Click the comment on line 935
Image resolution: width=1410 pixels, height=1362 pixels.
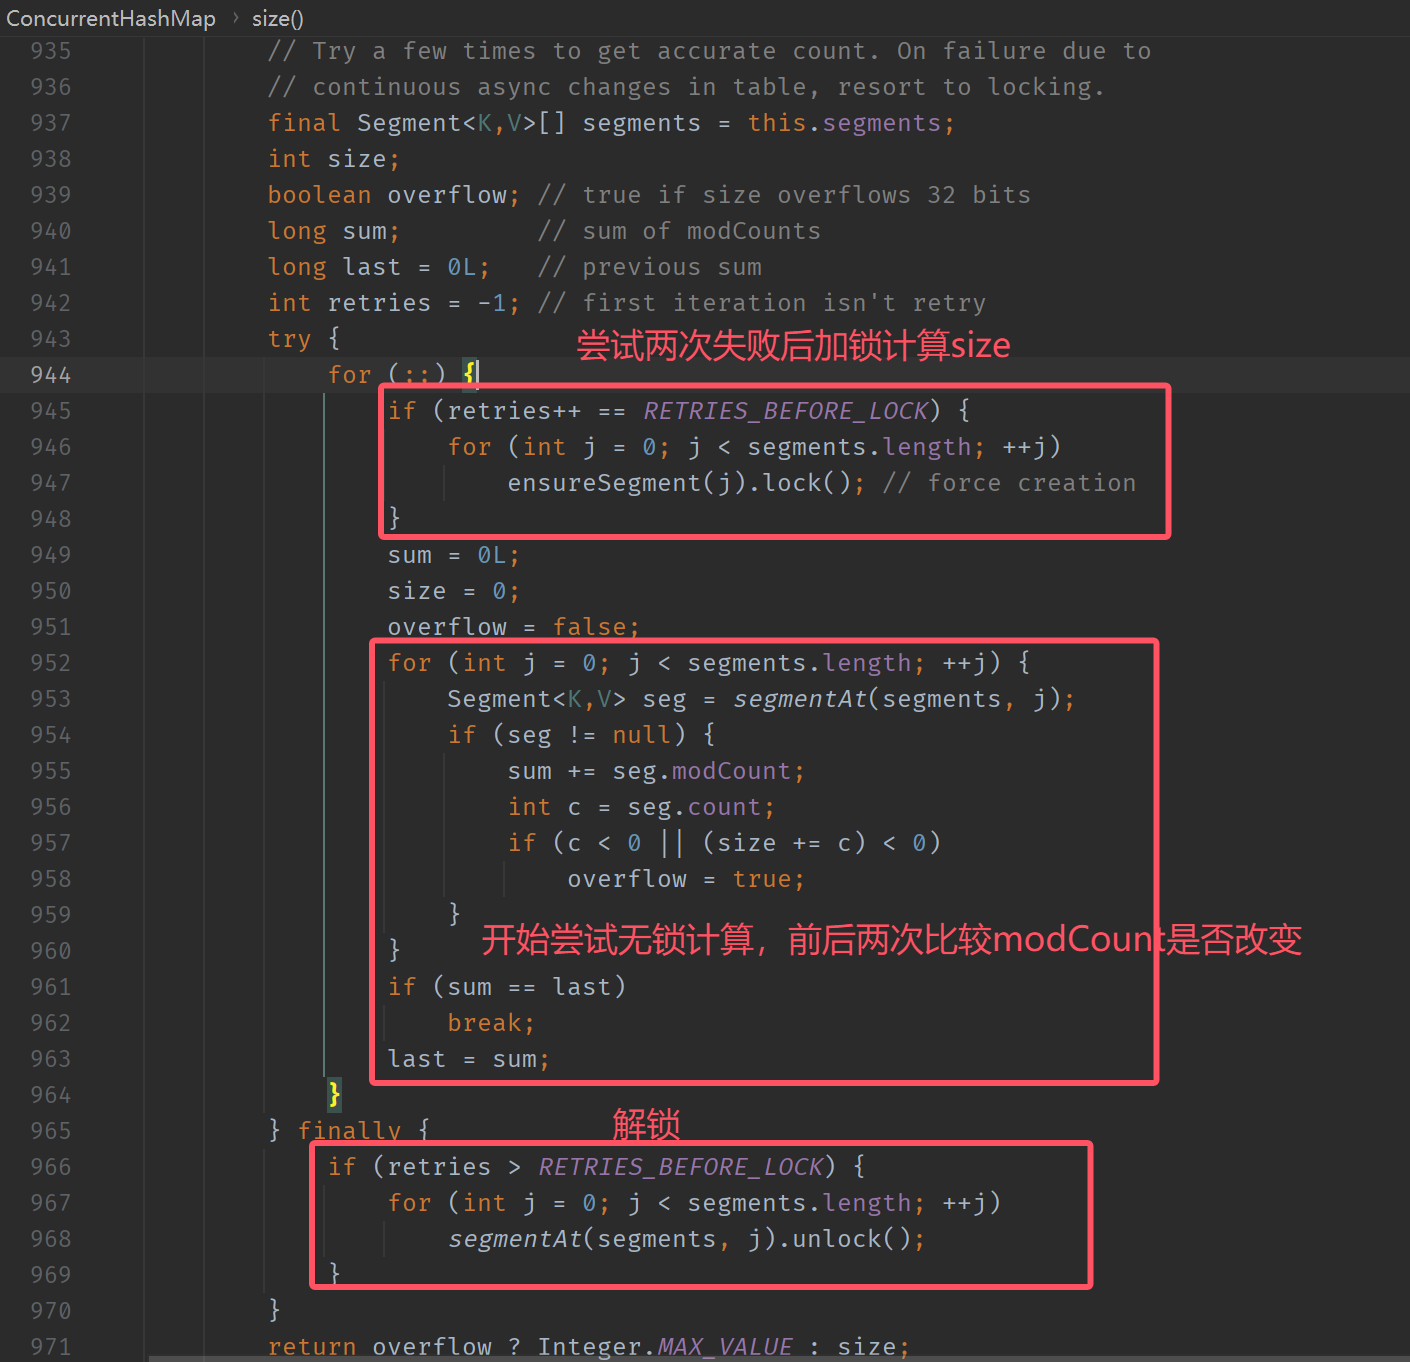point(709,51)
